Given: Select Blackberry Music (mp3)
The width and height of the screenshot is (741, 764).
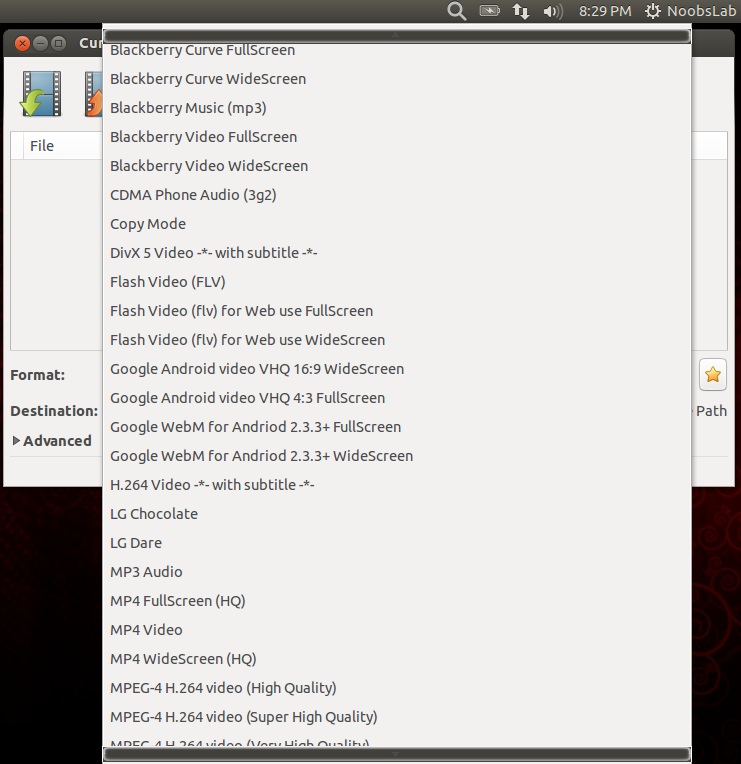Looking at the screenshot, I should tap(397, 108).
